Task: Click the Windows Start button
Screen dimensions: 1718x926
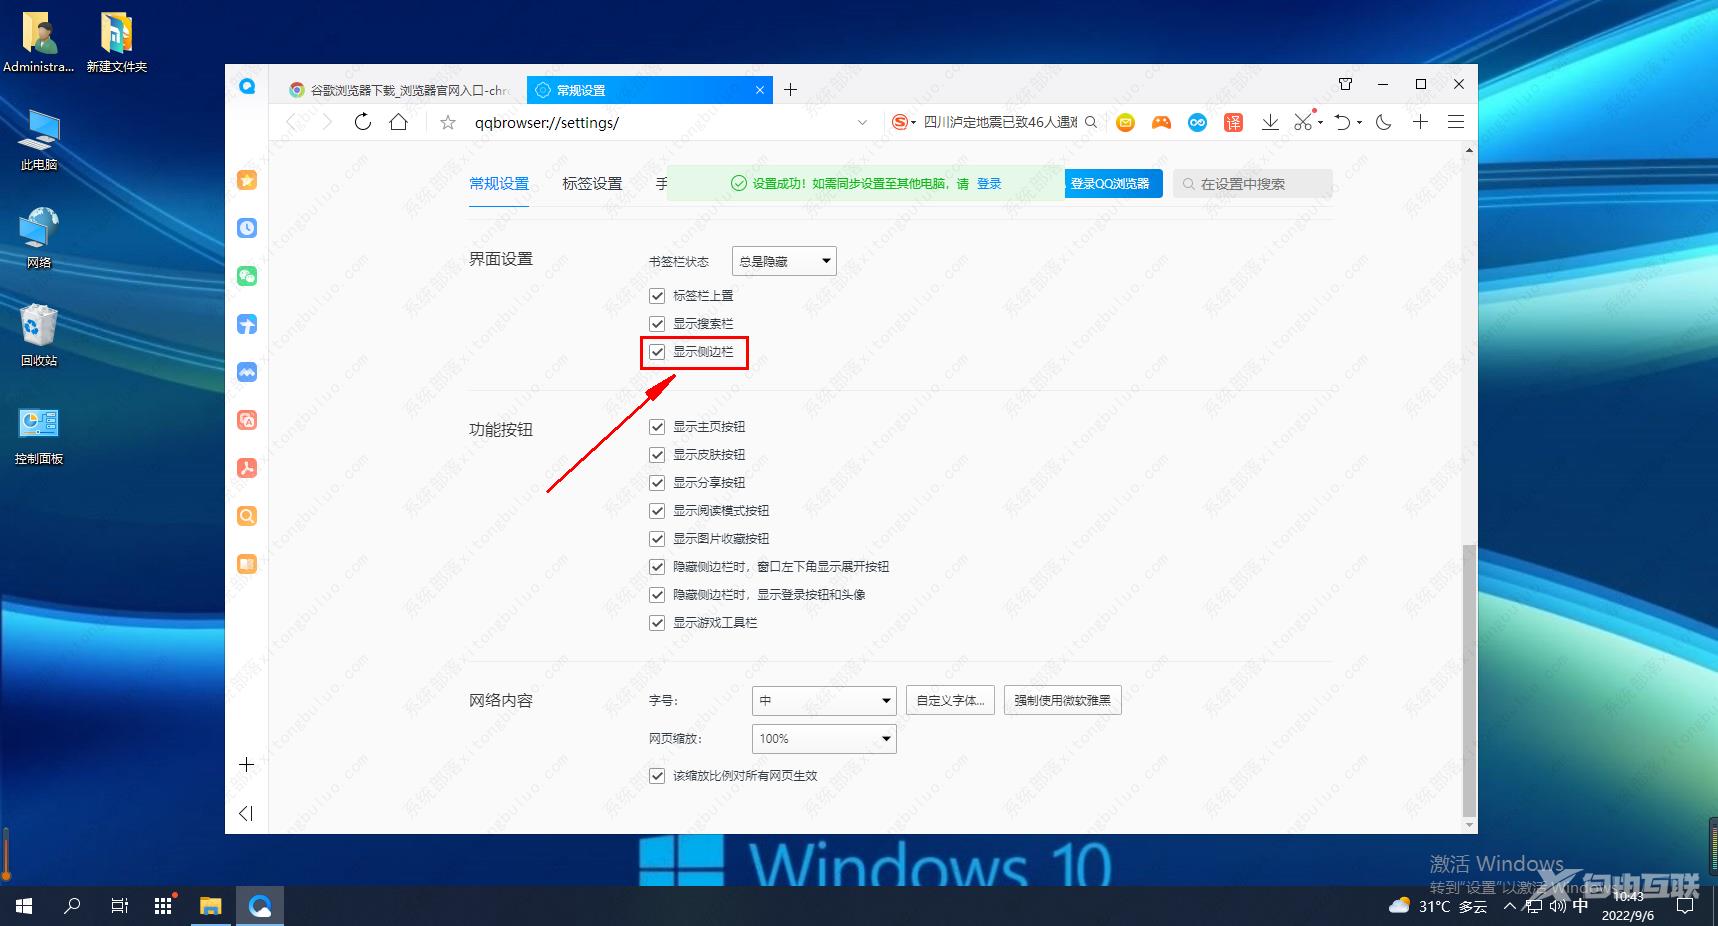Action: [x=24, y=906]
